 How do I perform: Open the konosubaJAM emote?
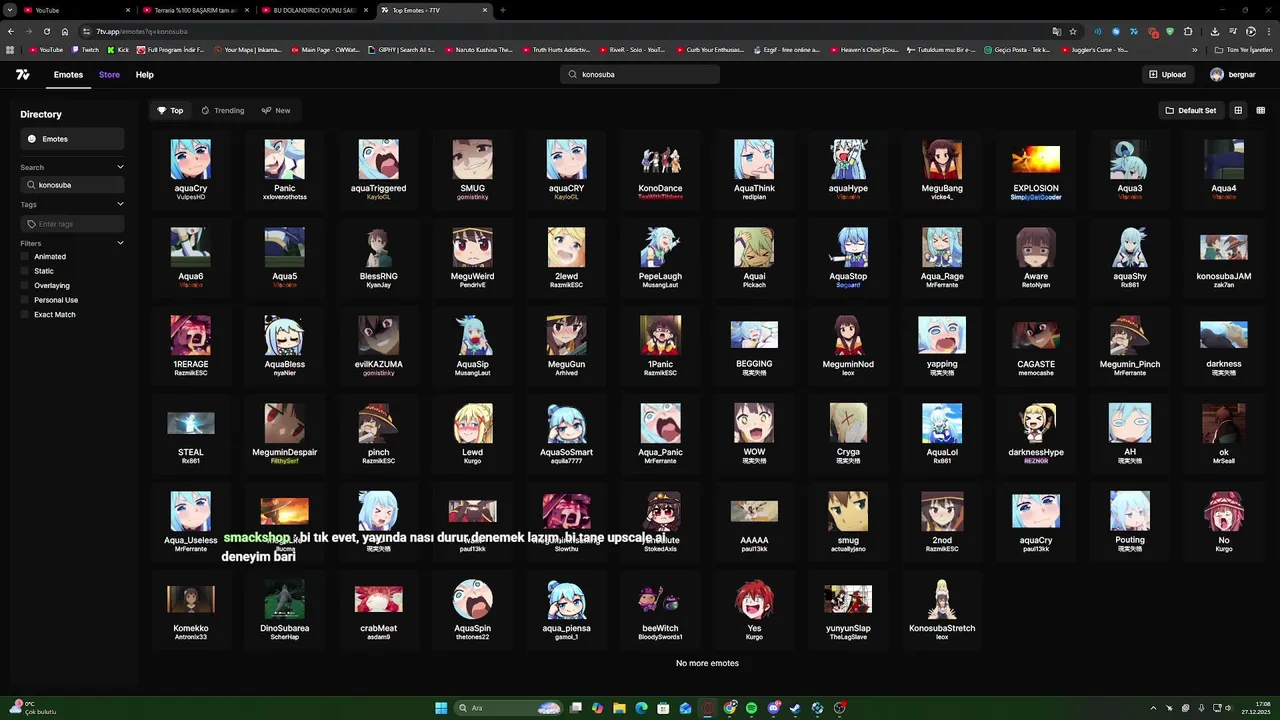pos(1224,256)
